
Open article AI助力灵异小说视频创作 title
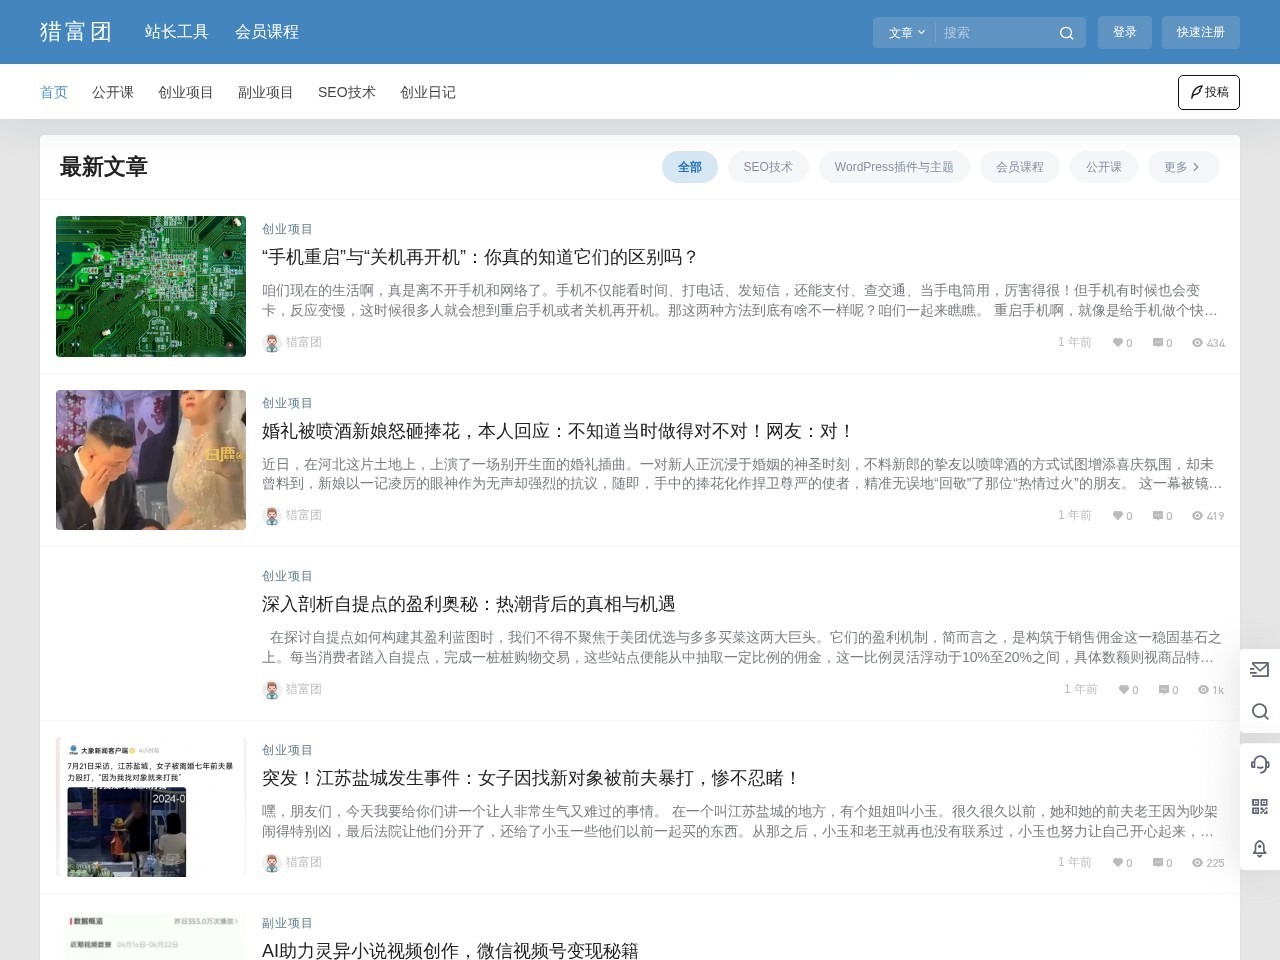(x=450, y=950)
